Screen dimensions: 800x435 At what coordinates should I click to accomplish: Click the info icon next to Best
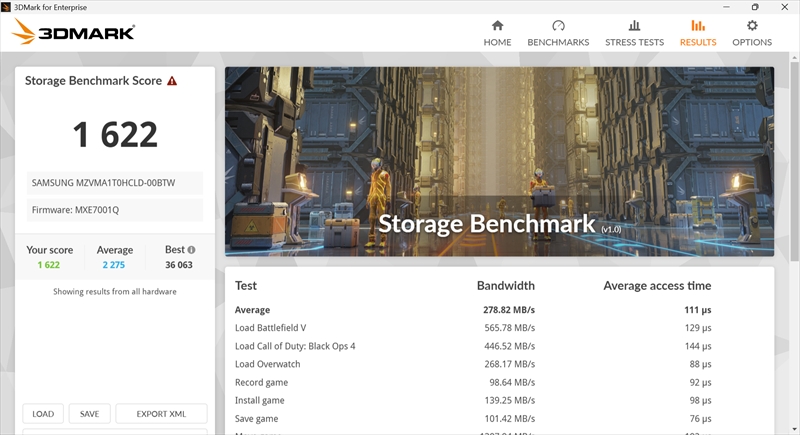pyautogui.click(x=191, y=250)
